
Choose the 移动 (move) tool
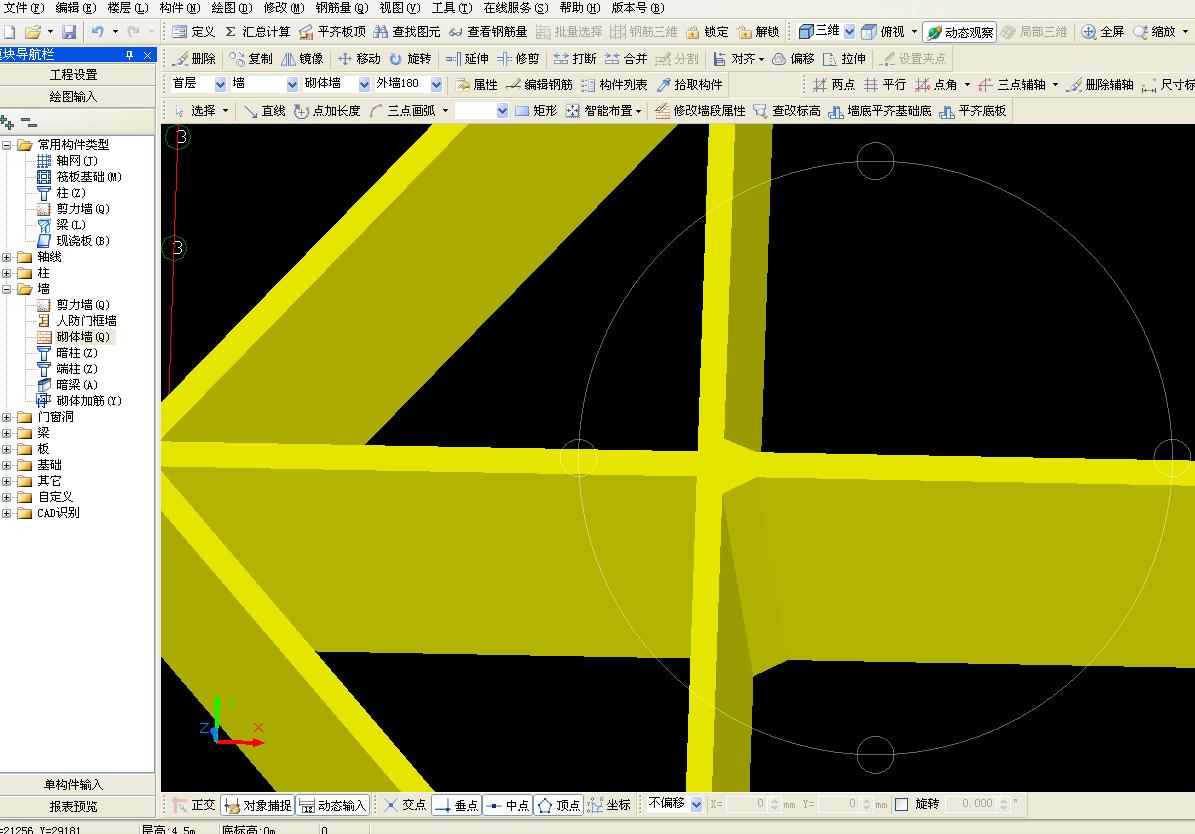click(359, 59)
